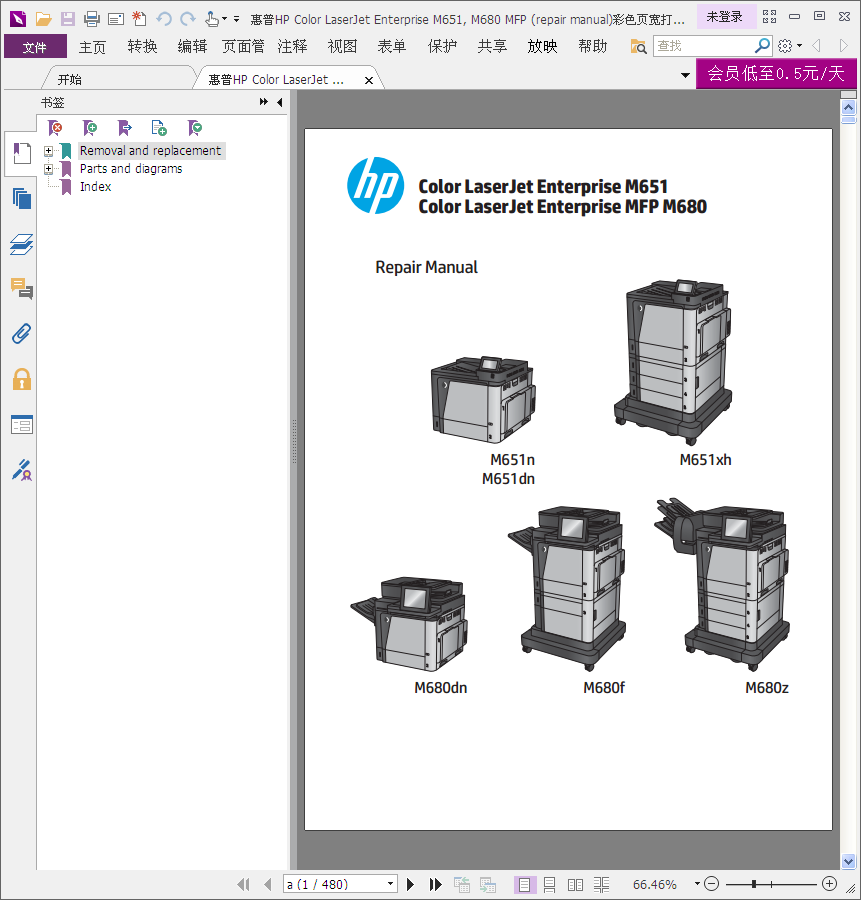Select the hand/touch mode tool icon
Image resolution: width=861 pixels, height=900 pixels.
212,19
